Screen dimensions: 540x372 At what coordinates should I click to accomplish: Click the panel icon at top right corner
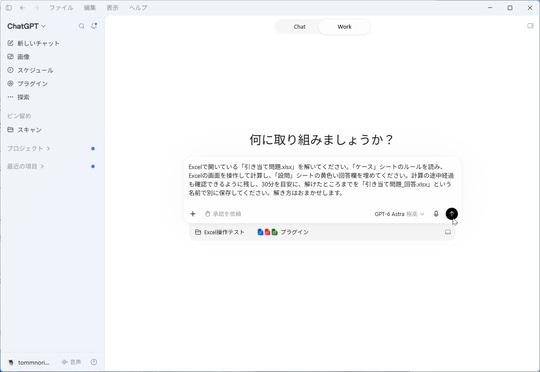(530, 26)
